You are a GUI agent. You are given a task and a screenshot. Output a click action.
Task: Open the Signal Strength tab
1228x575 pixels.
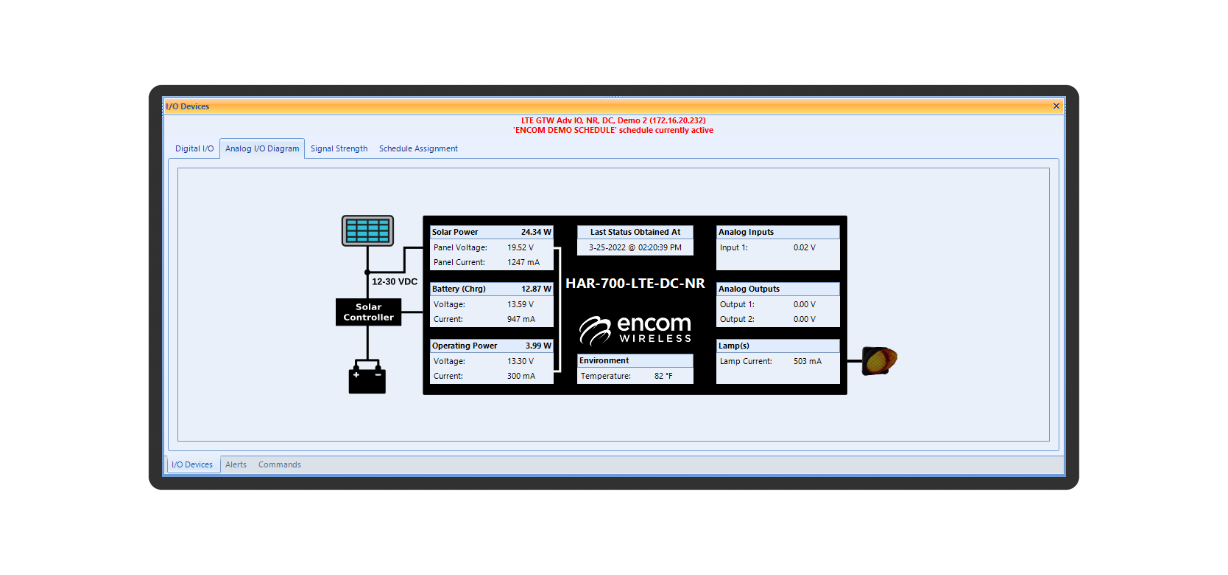coord(338,149)
